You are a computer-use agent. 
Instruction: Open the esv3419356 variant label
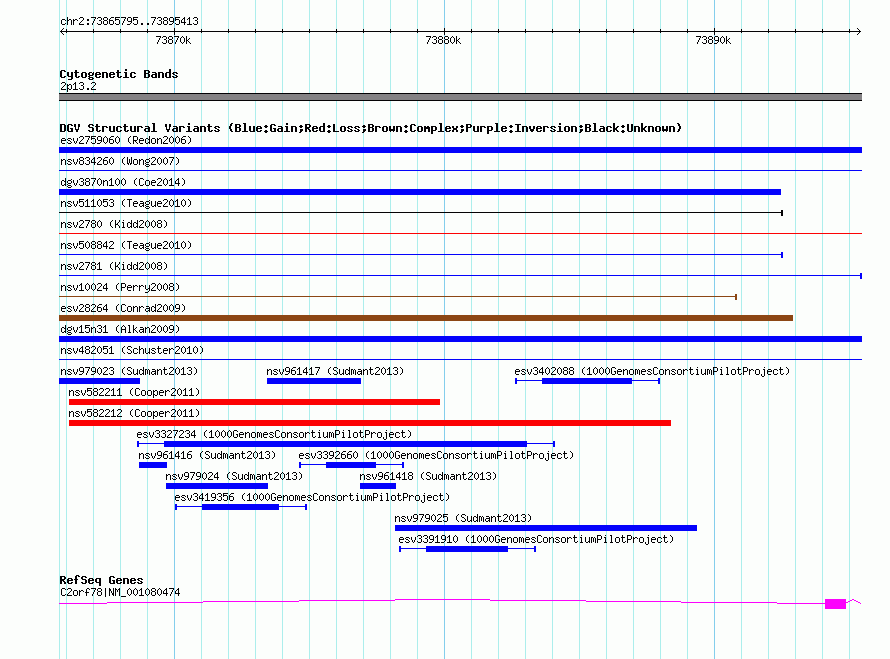pos(312,497)
